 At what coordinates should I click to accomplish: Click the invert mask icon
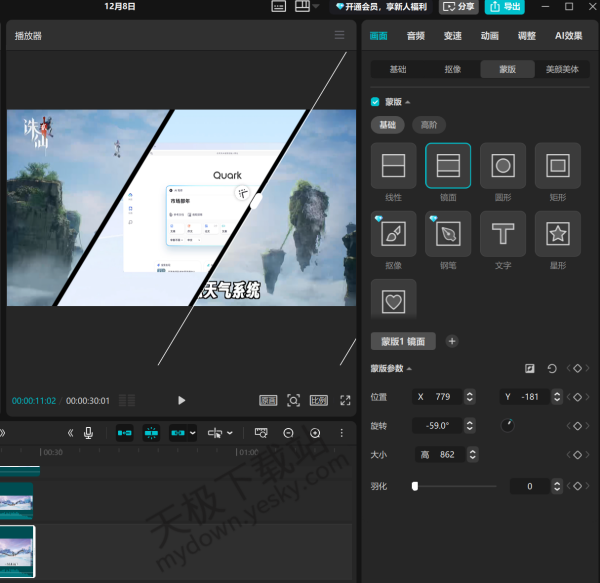click(x=530, y=369)
